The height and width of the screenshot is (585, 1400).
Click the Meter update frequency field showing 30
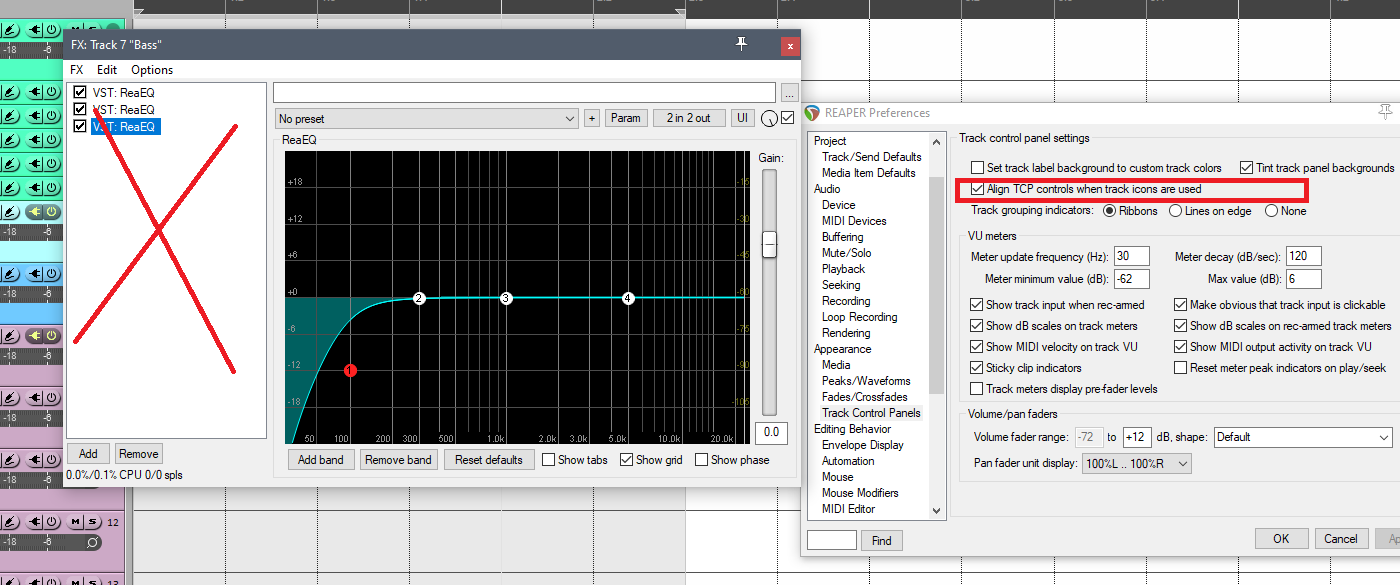pyautogui.click(x=1132, y=257)
